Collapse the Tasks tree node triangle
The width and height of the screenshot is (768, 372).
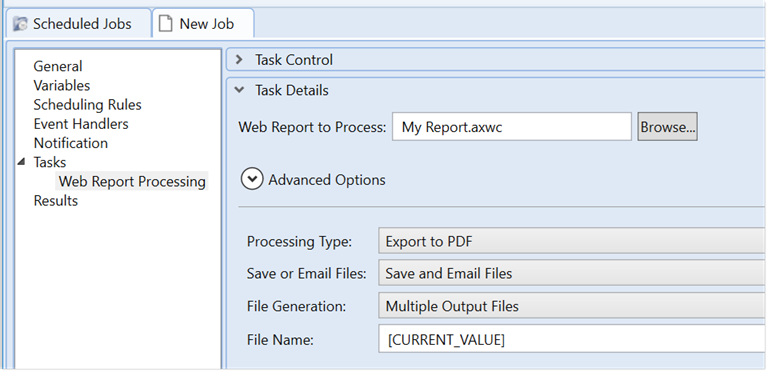[21, 162]
